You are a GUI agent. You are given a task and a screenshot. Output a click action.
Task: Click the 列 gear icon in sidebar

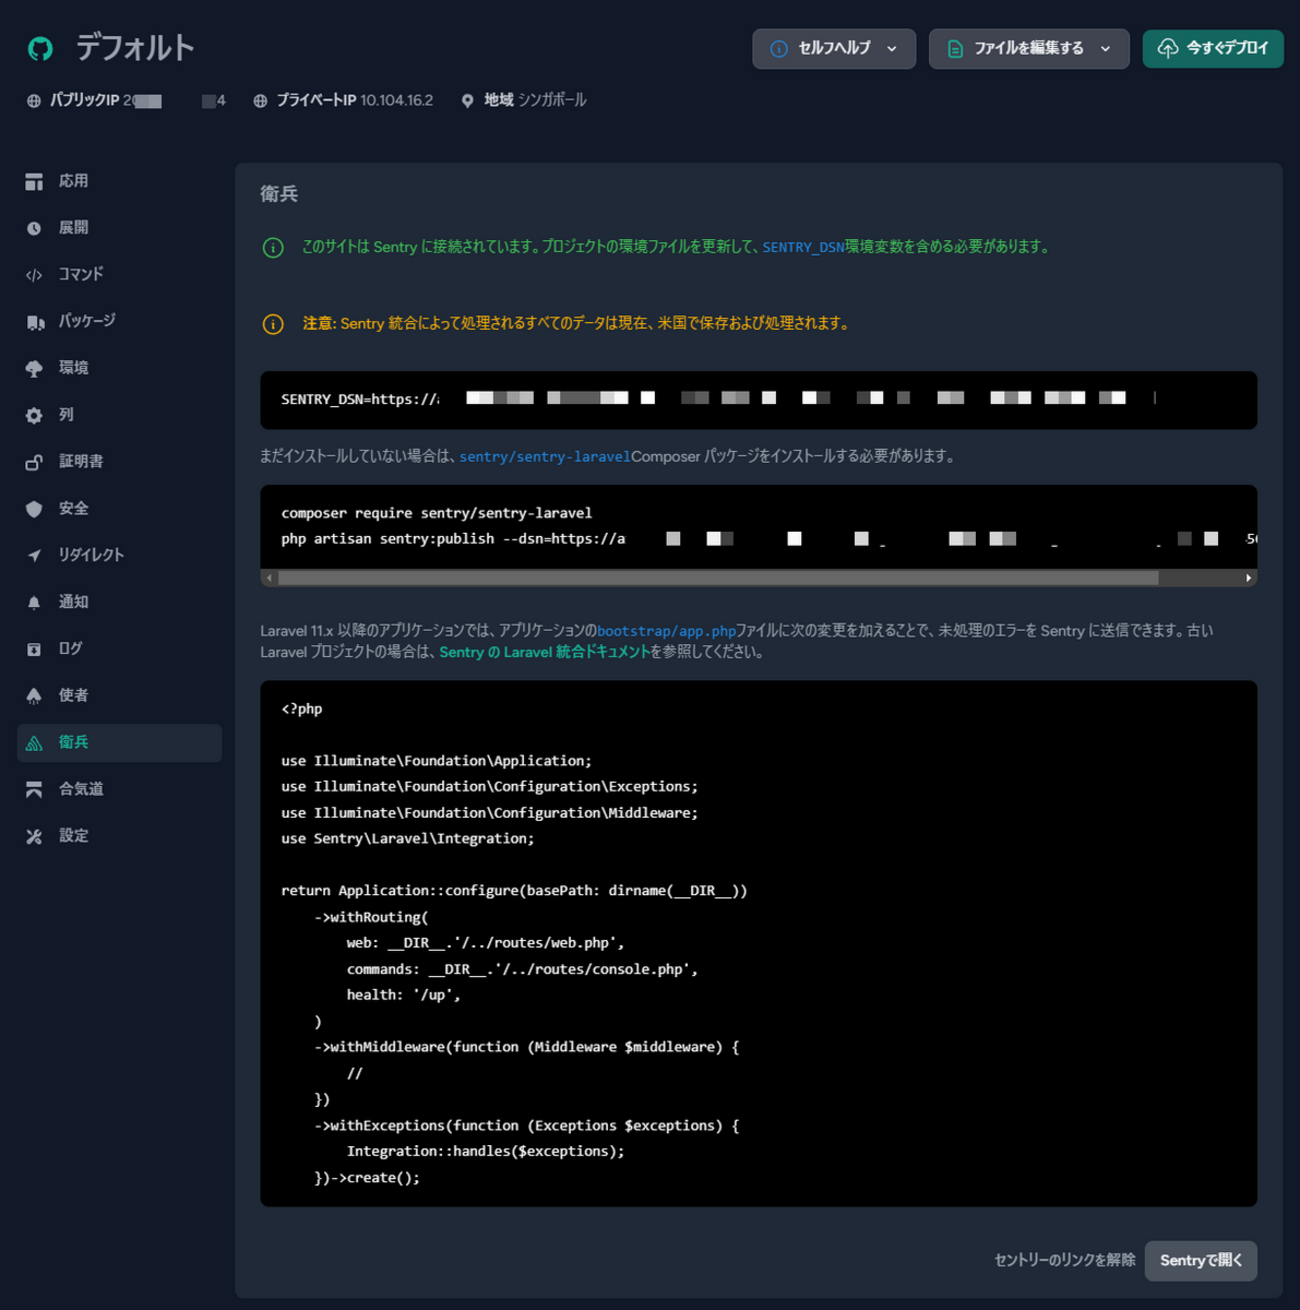coord(34,415)
